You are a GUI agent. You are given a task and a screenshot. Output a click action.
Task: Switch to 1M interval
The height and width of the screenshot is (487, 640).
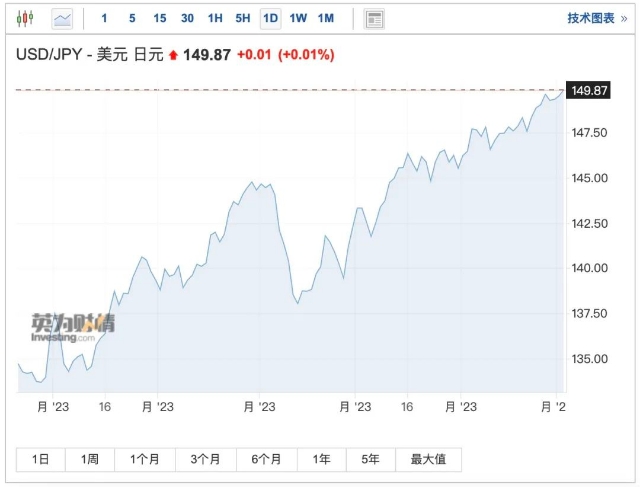tap(326, 18)
